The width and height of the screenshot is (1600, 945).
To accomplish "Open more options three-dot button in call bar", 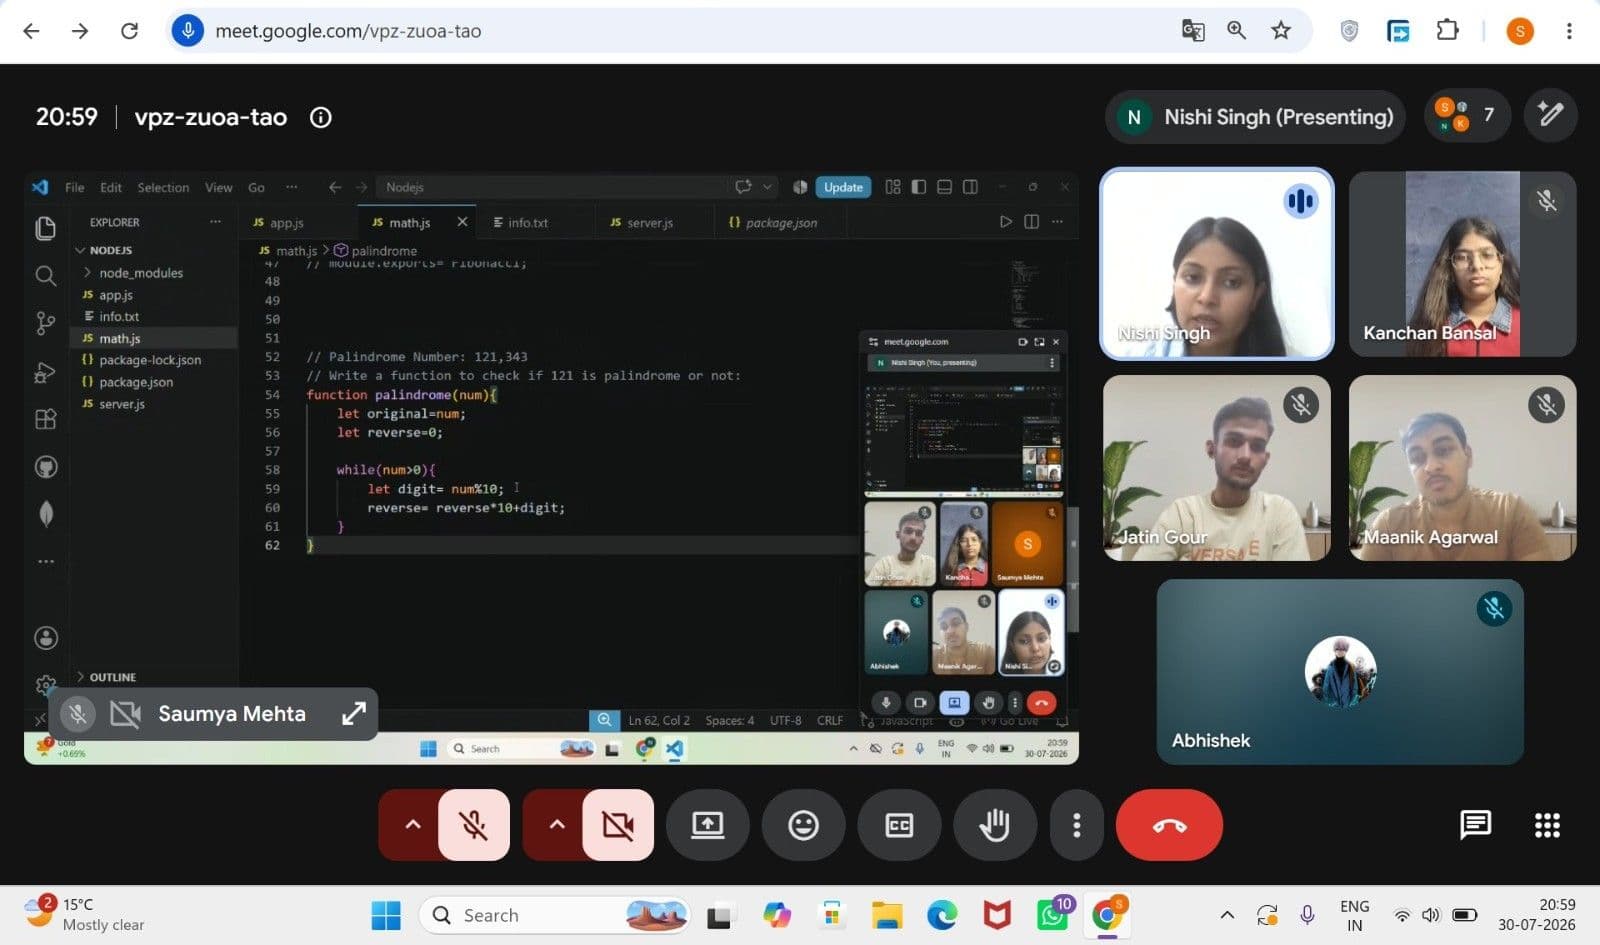I will [x=1076, y=825].
